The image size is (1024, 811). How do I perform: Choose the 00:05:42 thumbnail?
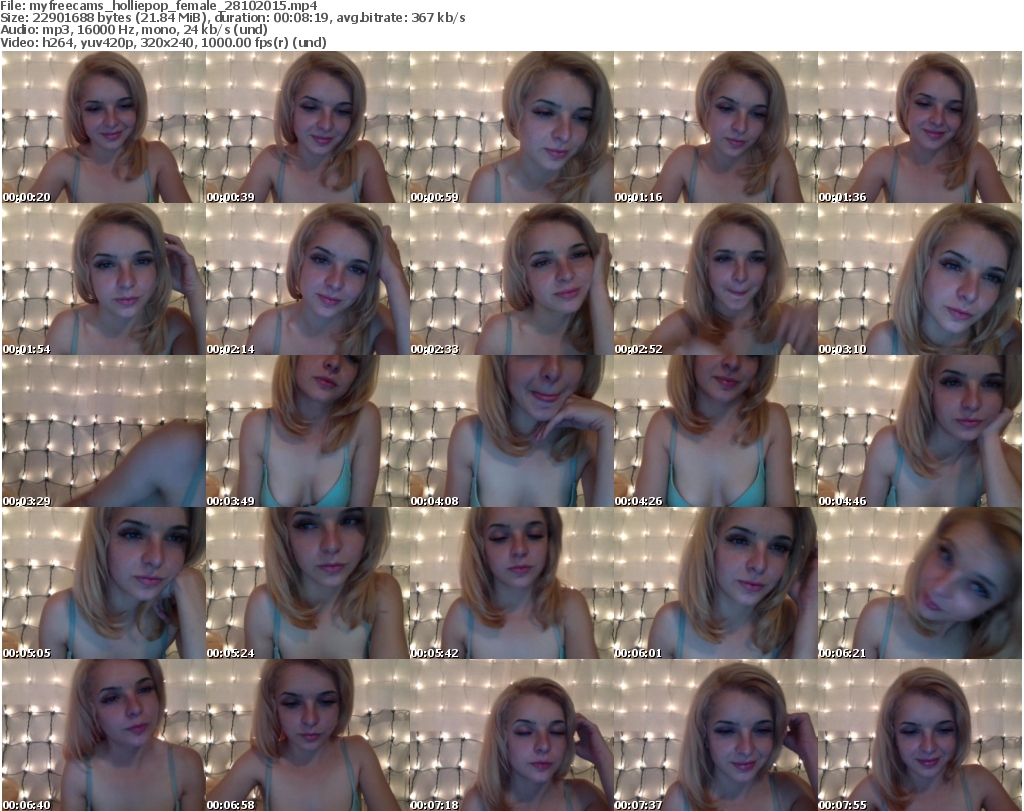click(512, 583)
